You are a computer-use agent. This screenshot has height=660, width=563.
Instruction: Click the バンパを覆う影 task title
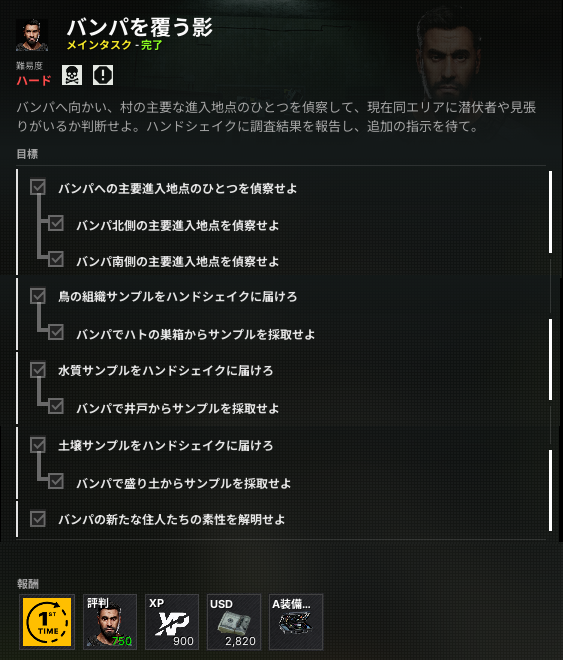[x=140, y=28]
